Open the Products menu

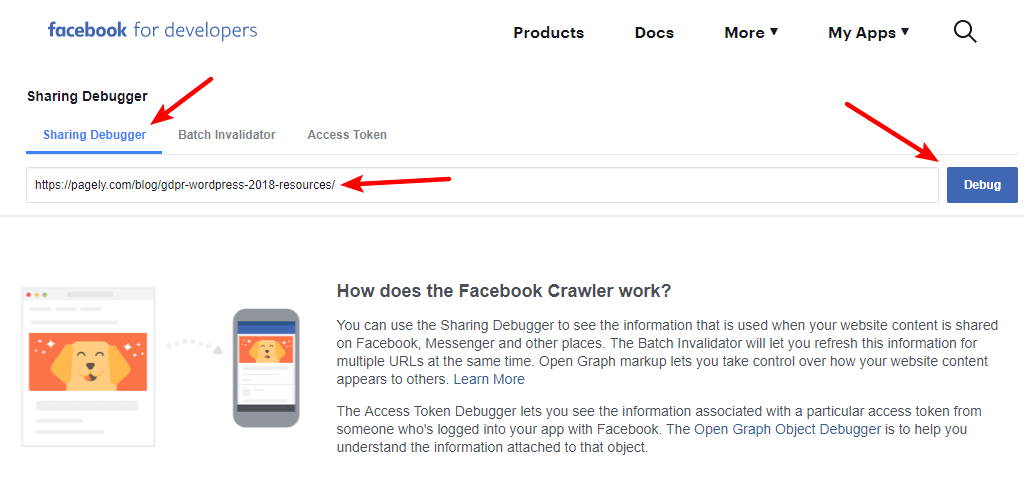tap(548, 32)
